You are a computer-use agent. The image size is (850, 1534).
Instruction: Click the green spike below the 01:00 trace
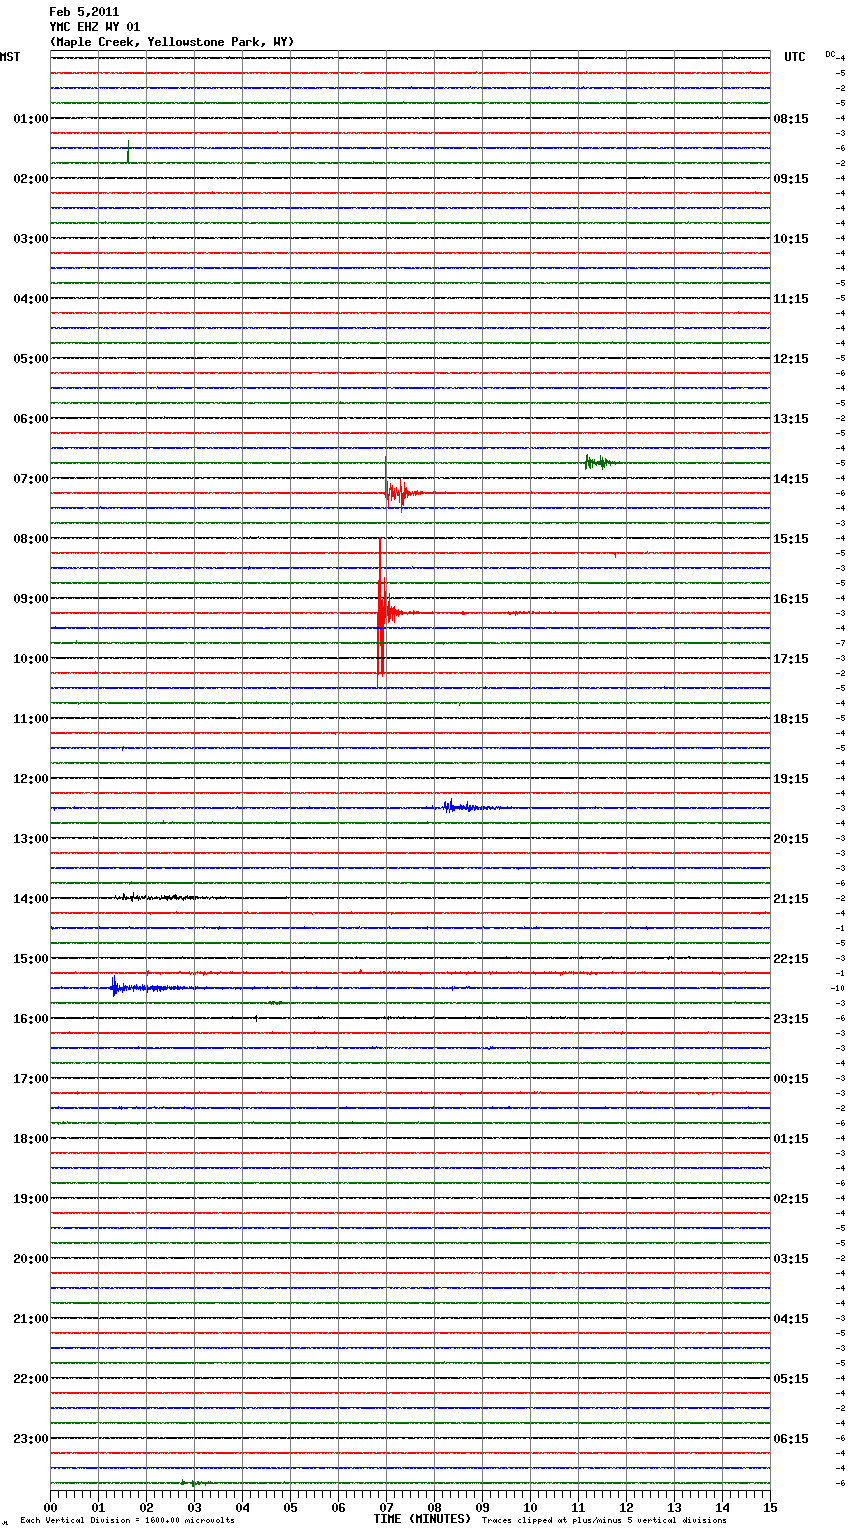128,151
